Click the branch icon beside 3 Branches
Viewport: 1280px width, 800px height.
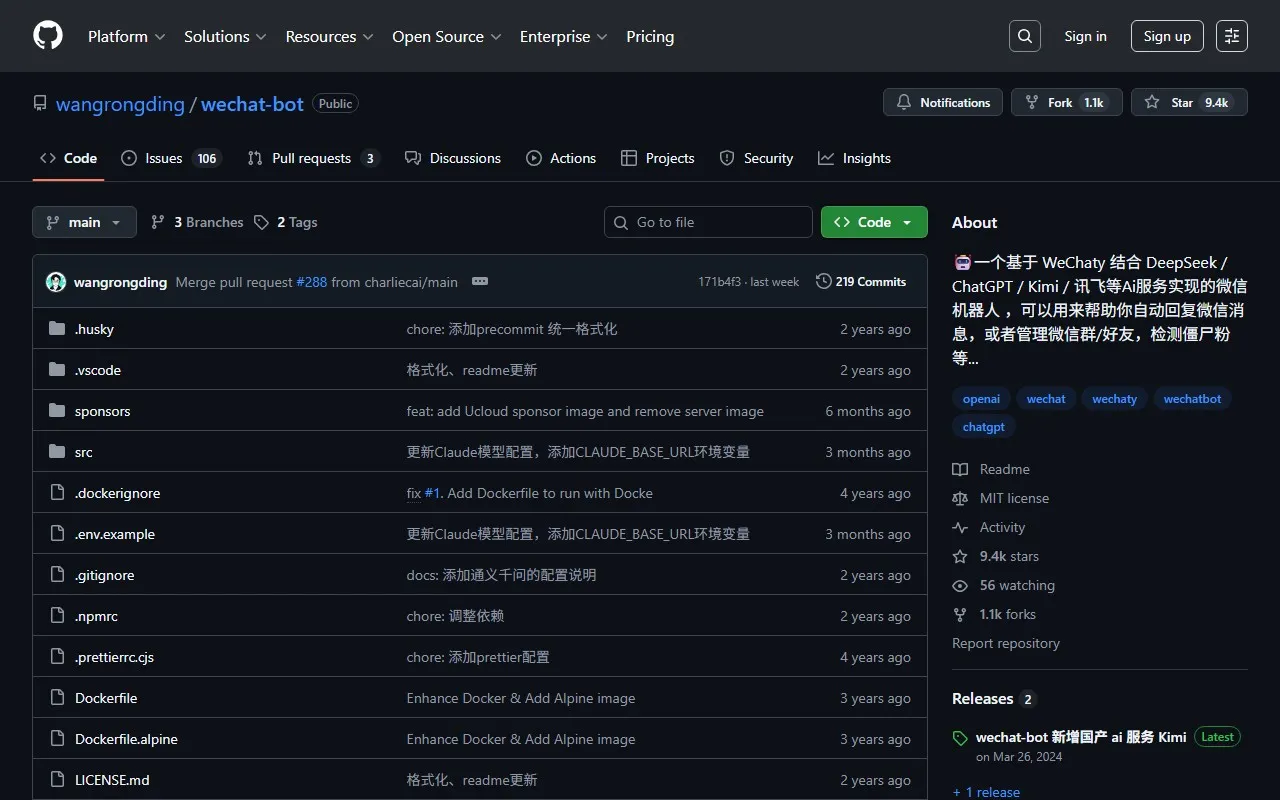158,221
